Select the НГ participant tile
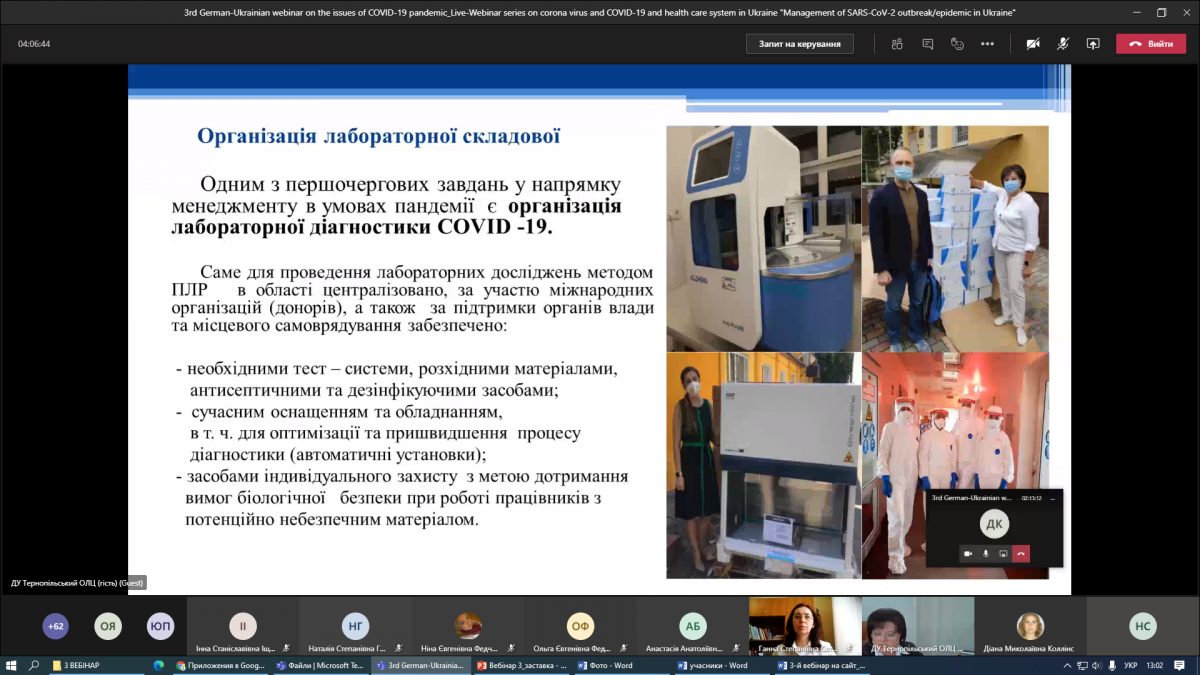Screen dimensions: 1200x675 tap(355, 627)
